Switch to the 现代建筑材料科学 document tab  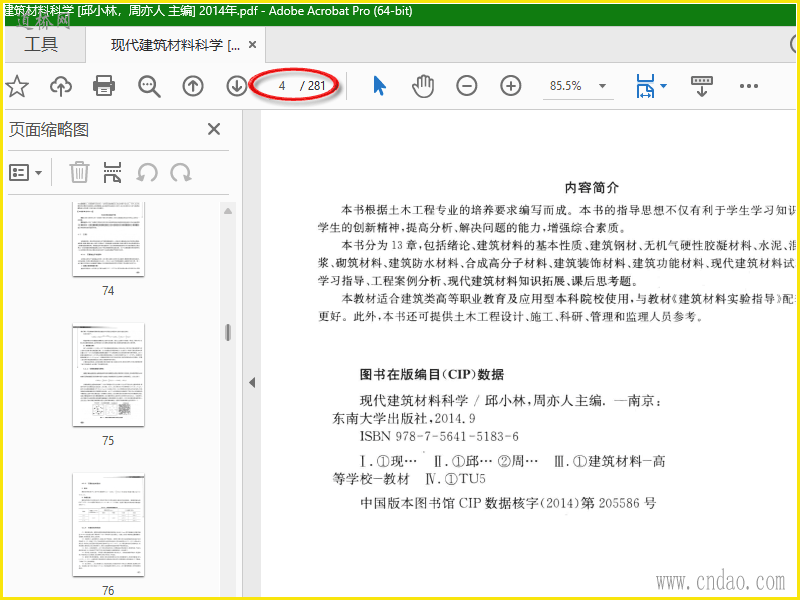[176, 45]
